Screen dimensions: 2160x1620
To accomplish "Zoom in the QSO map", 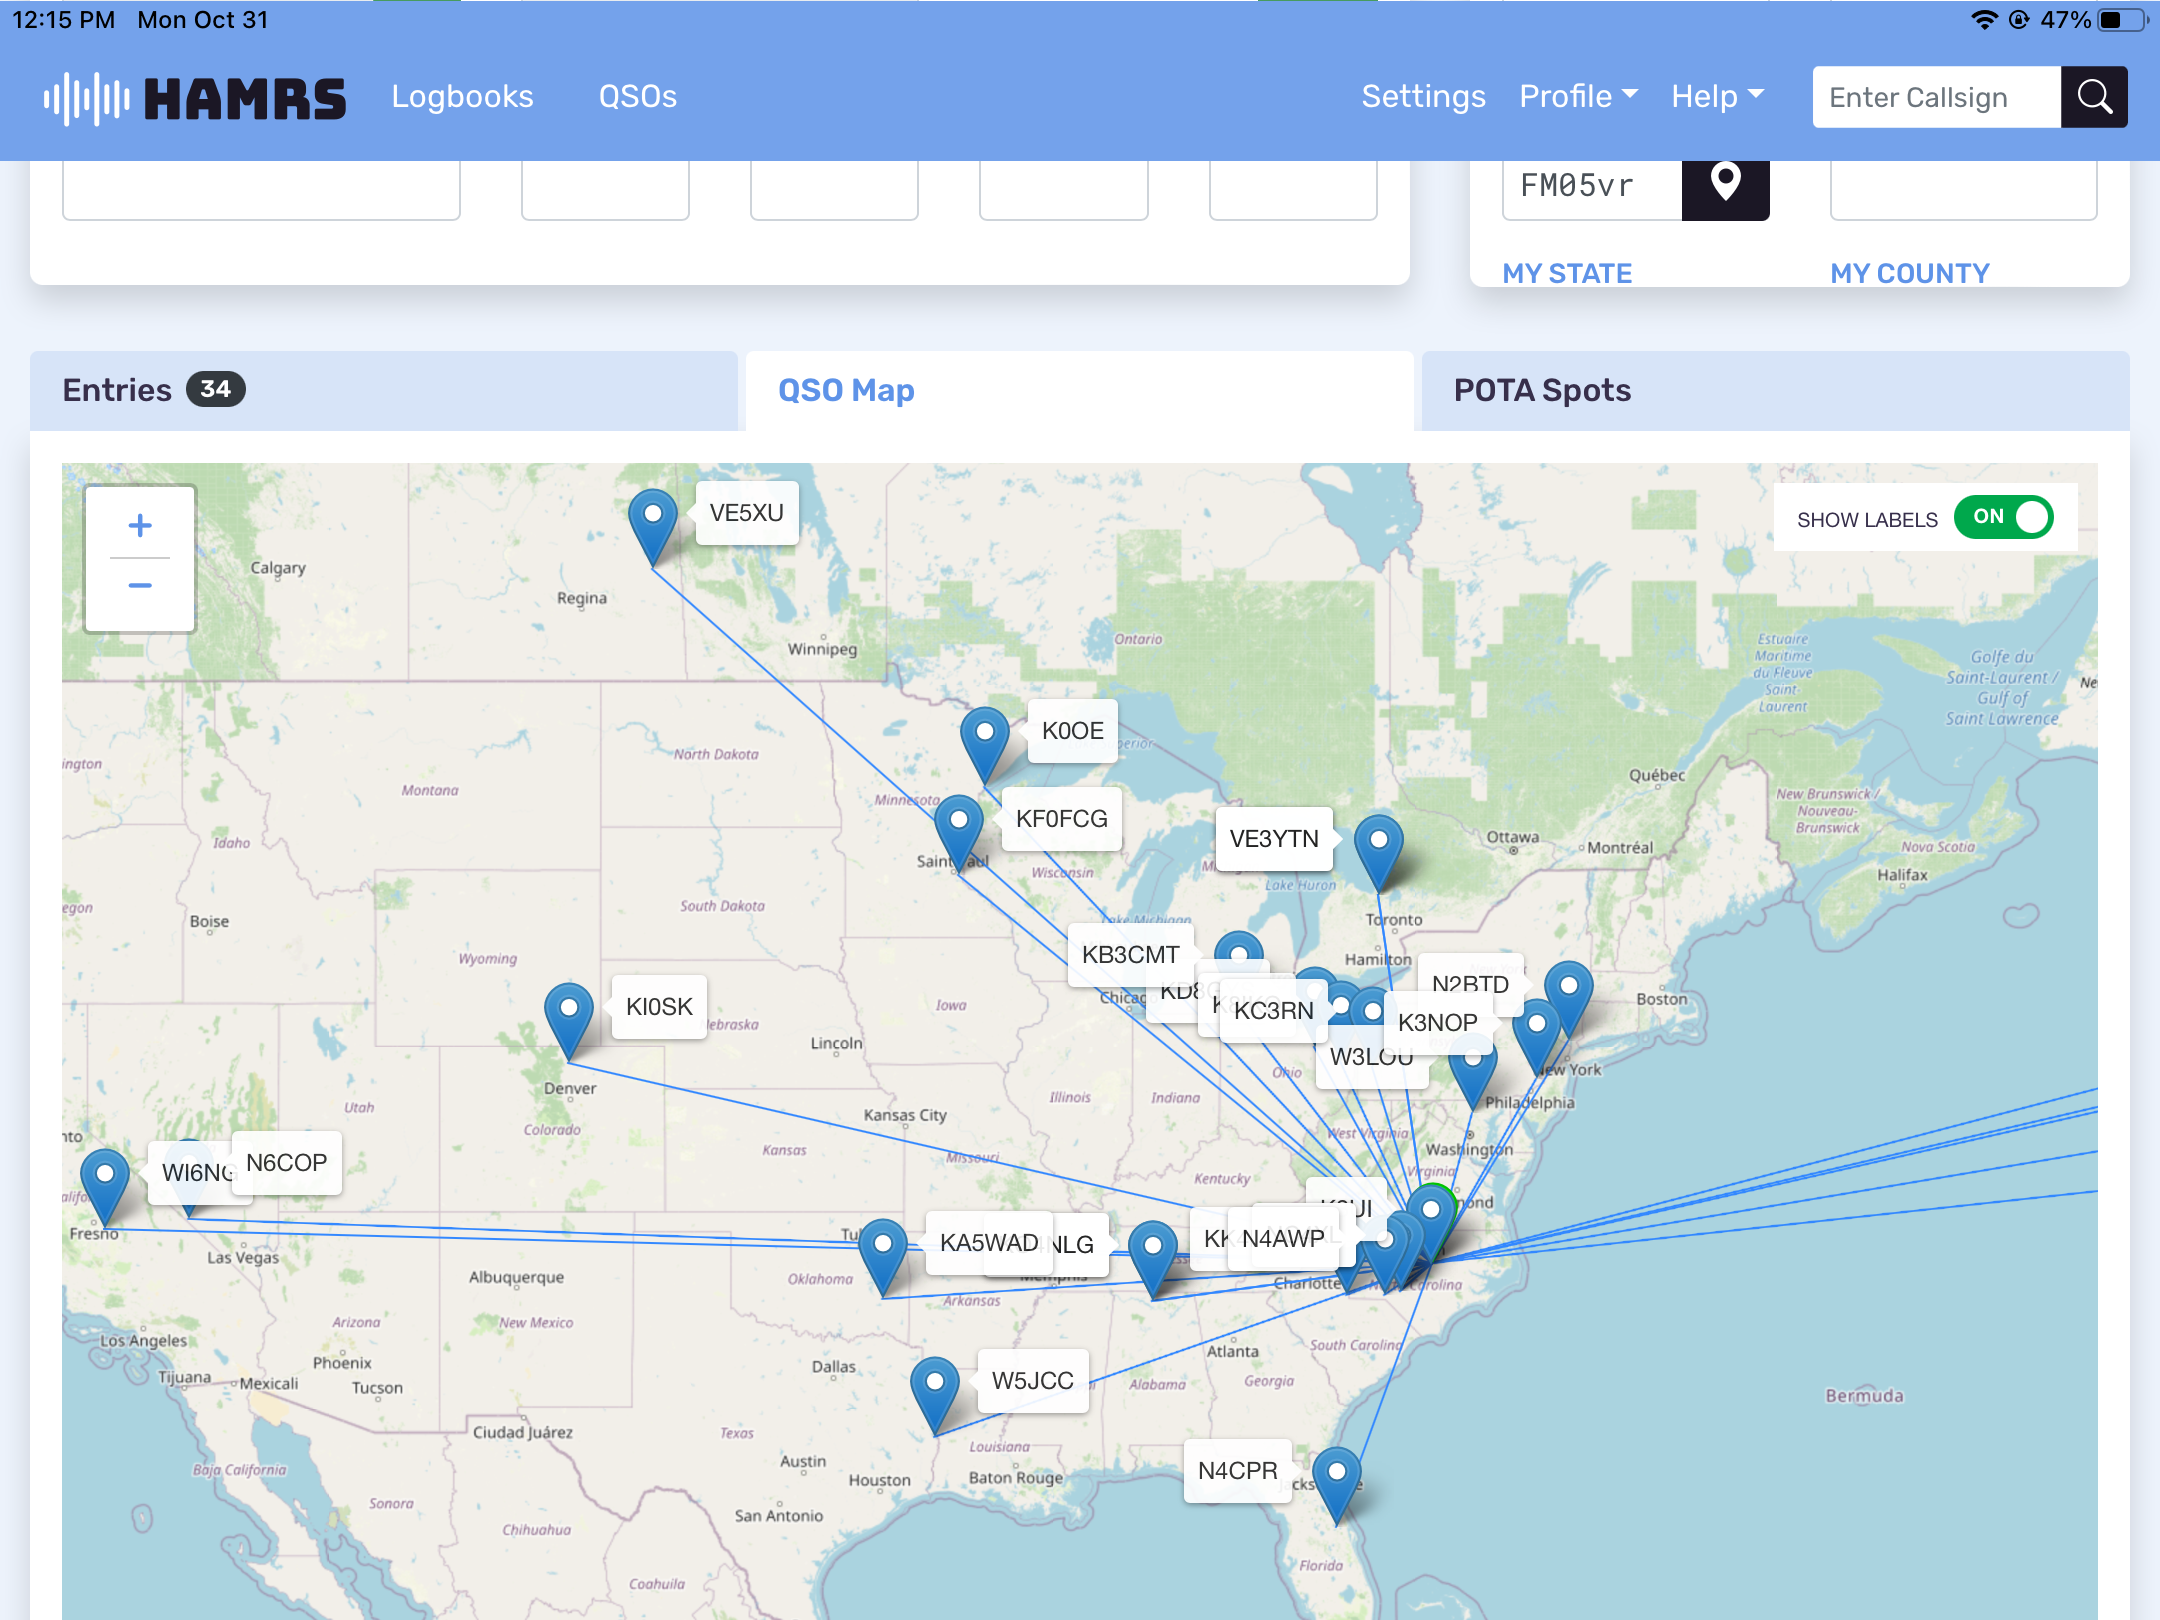I will click(140, 525).
